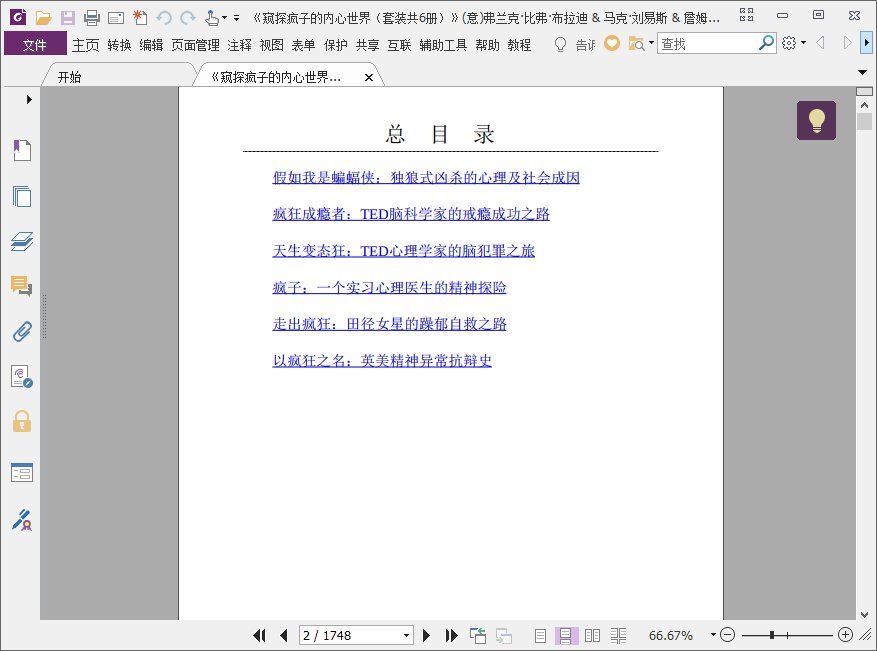Close the 窥探疯子的内心世界 document tab
This screenshot has width=877, height=651.
pyautogui.click(x=369, y=78)
